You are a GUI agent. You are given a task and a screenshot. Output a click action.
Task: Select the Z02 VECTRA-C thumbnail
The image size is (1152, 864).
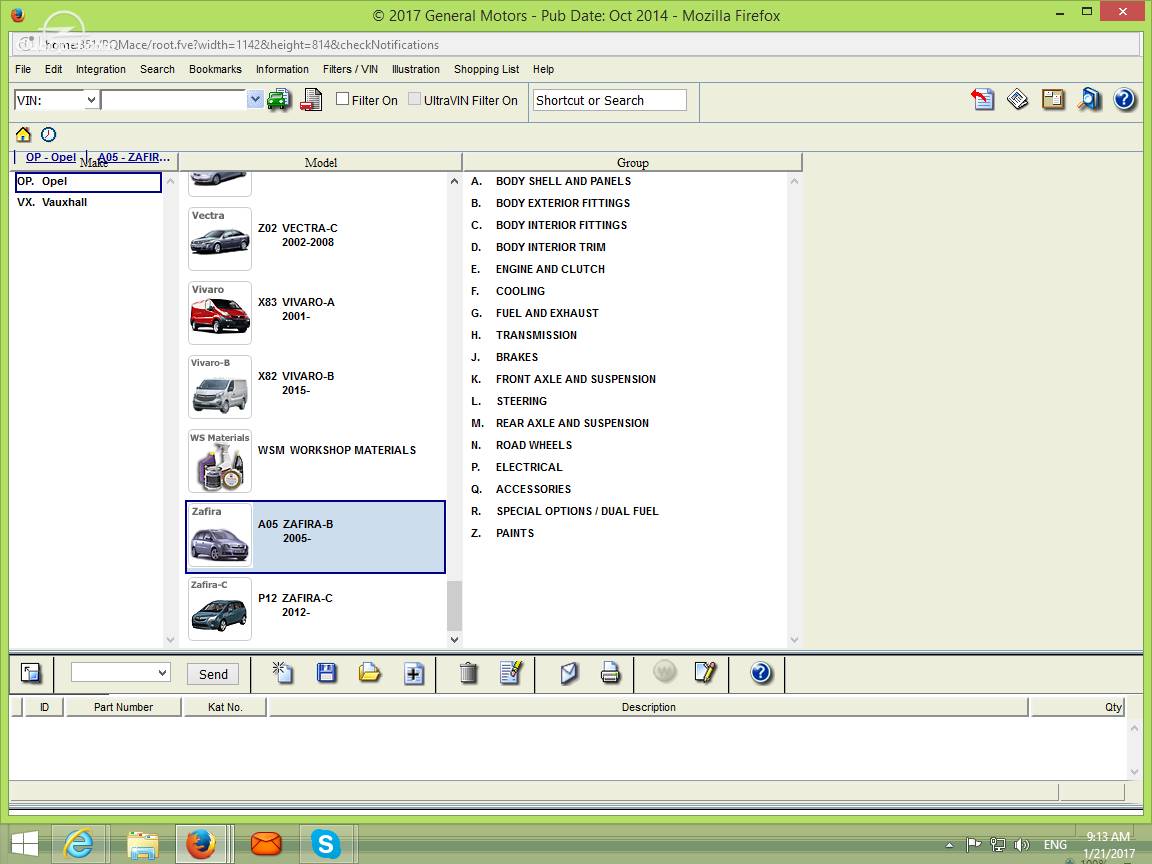tap(220, 238)
